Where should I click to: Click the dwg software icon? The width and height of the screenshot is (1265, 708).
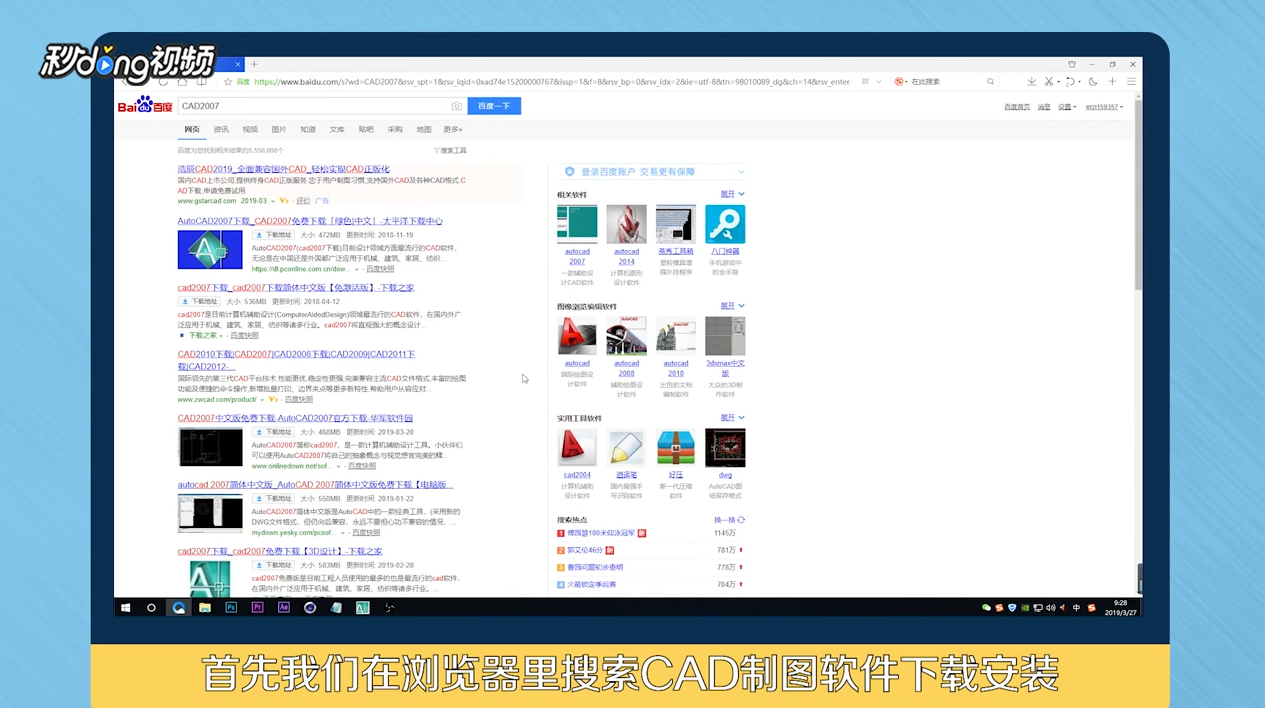pyautogui.click(x=725, y=448)
